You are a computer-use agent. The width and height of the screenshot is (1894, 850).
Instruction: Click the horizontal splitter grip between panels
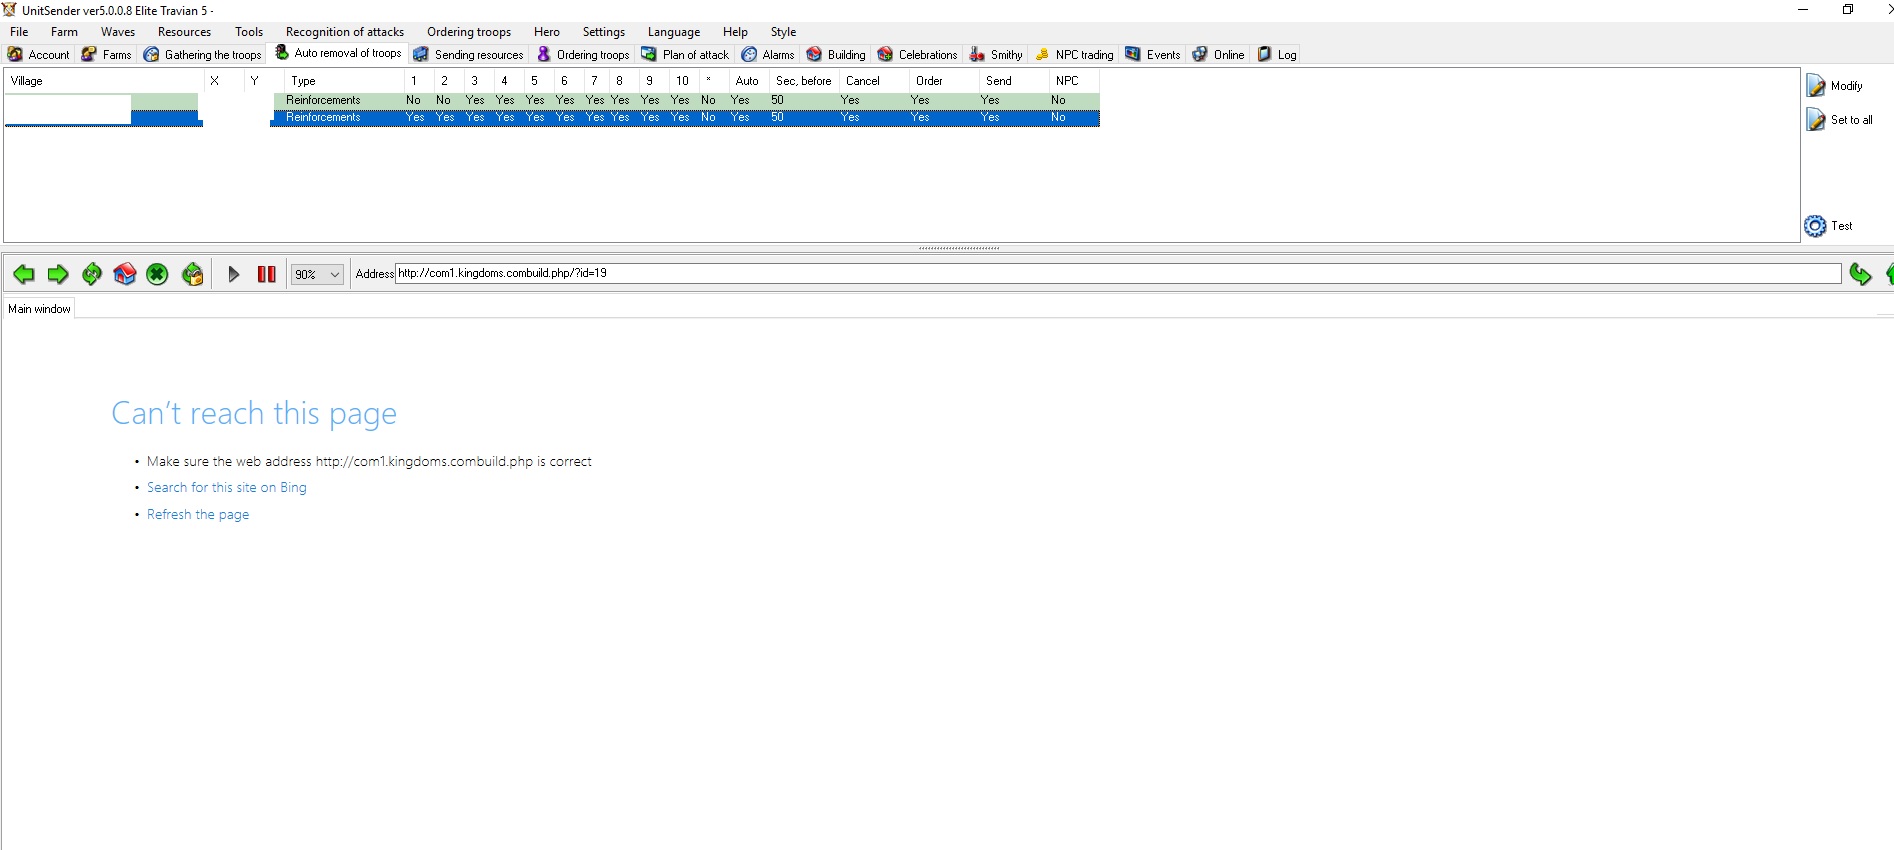958,248
